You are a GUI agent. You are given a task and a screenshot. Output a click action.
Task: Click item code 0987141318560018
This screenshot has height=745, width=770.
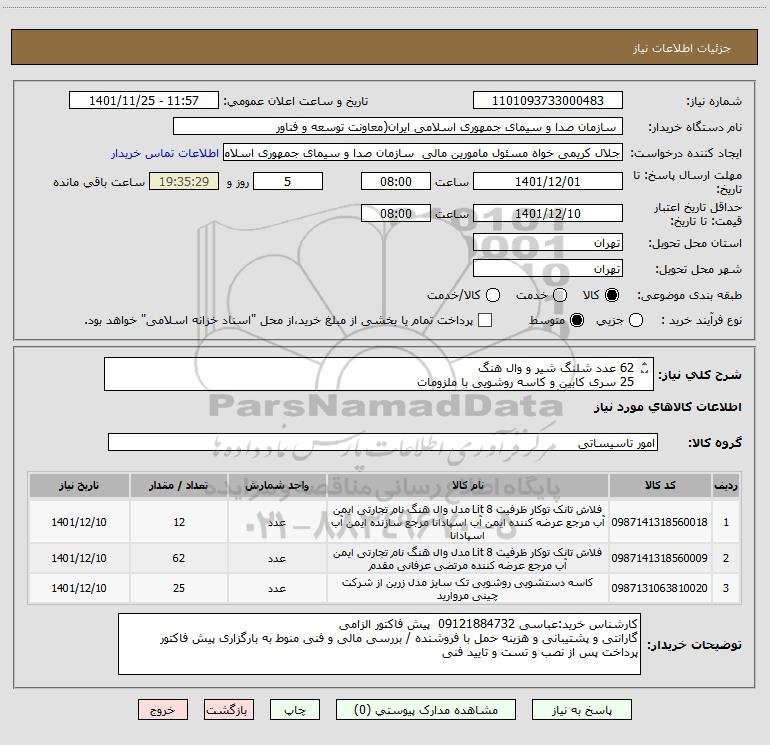660,522
